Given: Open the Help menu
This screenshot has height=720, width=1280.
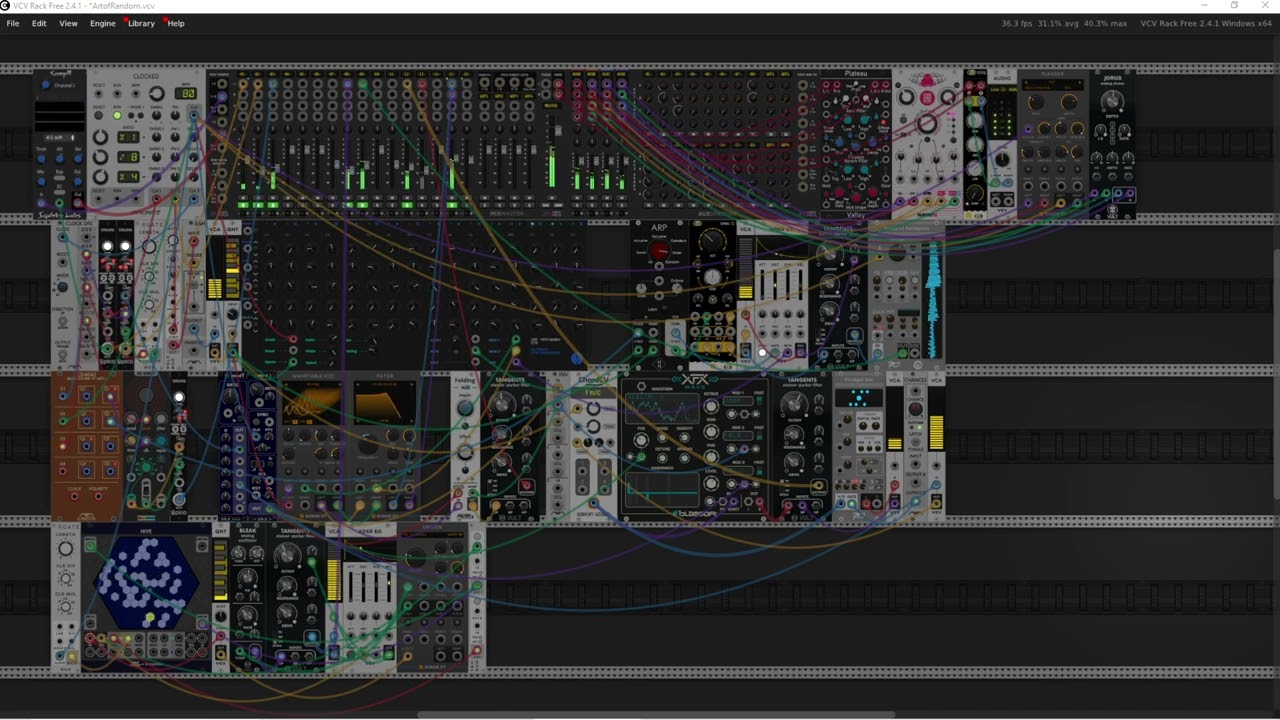Looking at the screenshot, I should 176,23.
